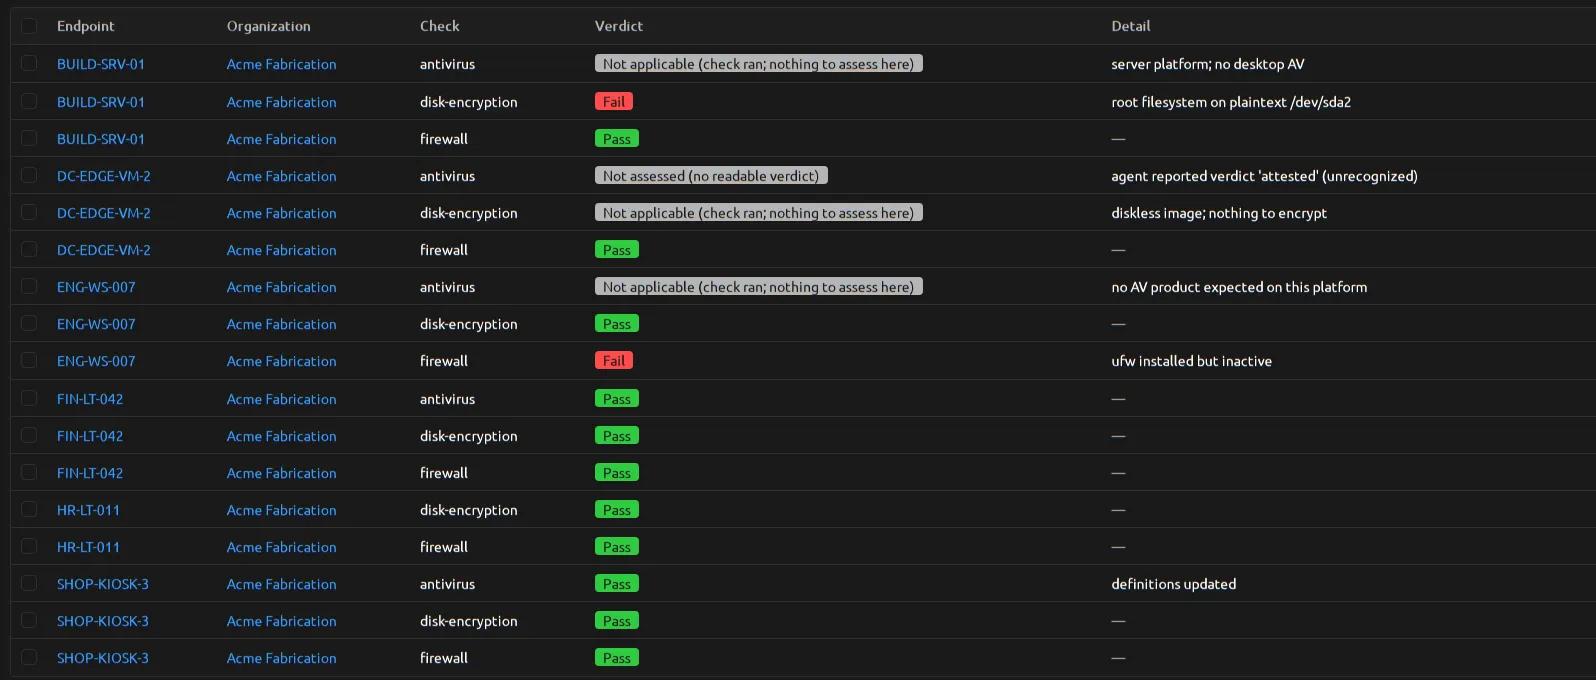This screenshot has width=1596, height=680.
Task: Click the Fail badge for BUILD-SRV-01 disk-encryption
Action: (614, 101)
